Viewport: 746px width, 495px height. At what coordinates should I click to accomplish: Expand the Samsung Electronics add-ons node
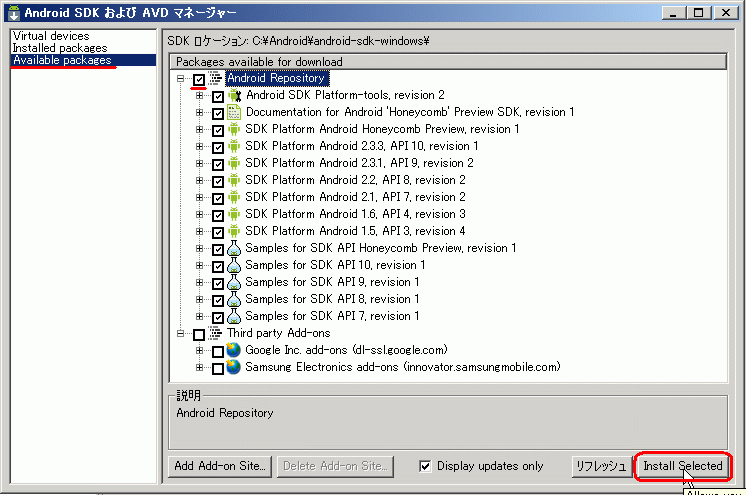(199, 367)
